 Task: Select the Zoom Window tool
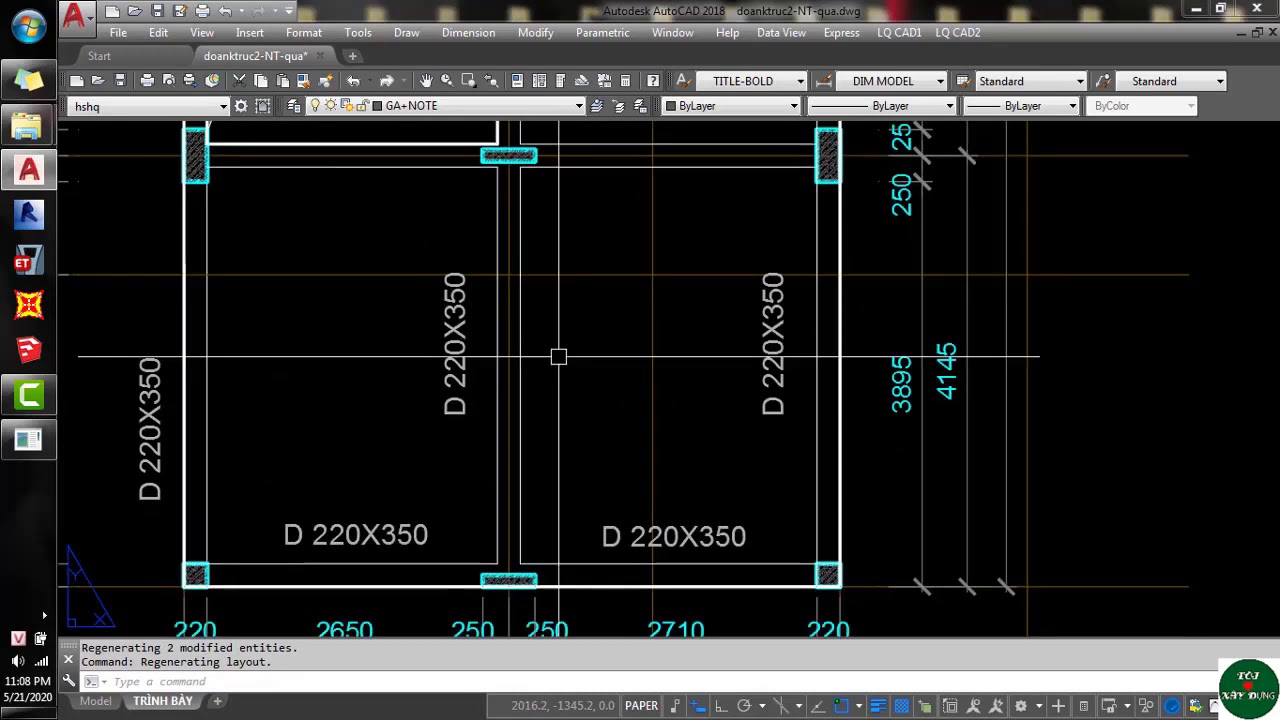469,81
